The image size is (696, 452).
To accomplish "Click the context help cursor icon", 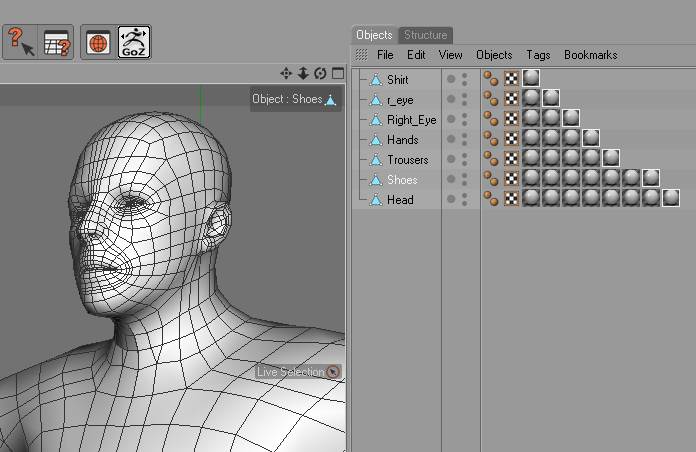I will click(21, 41).
